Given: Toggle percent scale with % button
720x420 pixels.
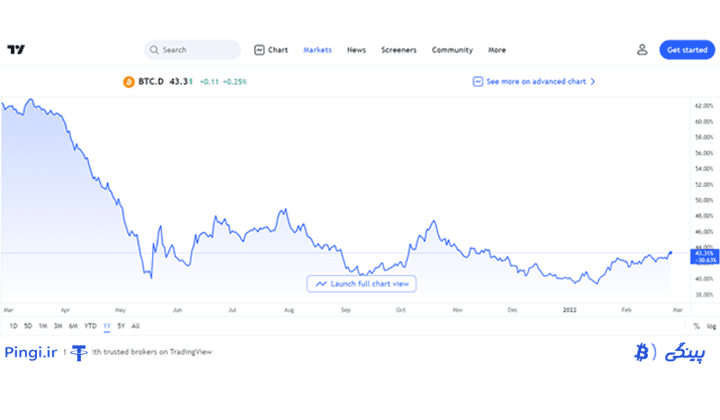Looking at the screenshot, I should tap(696, 326).
